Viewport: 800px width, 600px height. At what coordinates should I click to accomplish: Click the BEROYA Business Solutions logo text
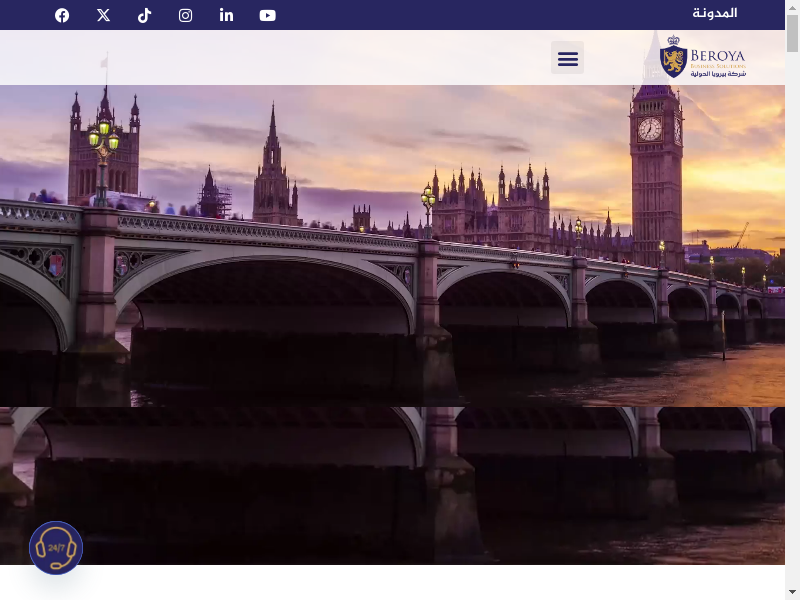click(x=717, y=56)
